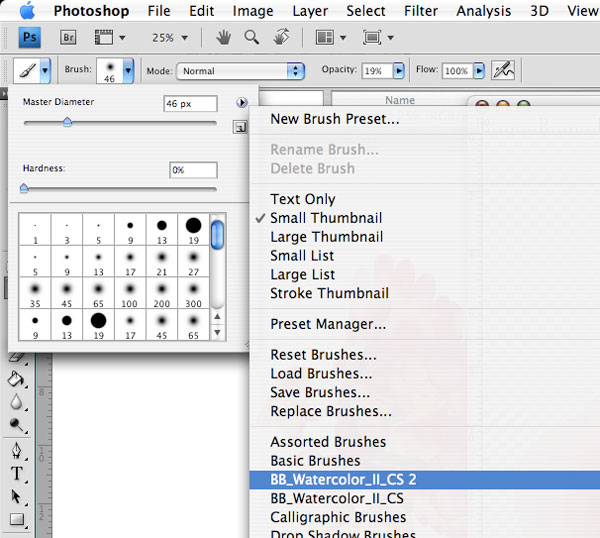Screen dimensions: 600x538
Task: Choose Load Brushes... from the menu
Action: pyautogui.click(x=322, y=374)
